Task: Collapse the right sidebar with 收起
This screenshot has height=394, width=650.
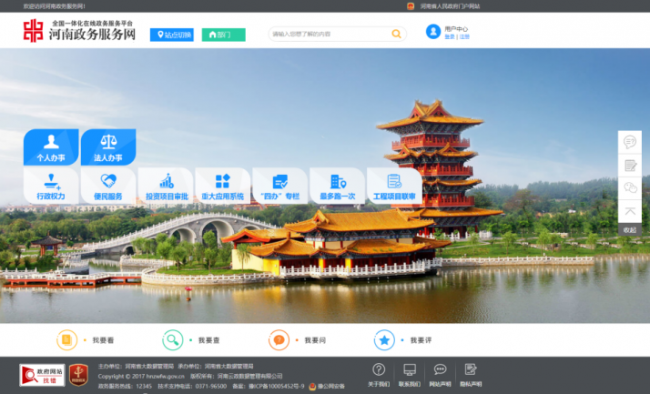Action: coord(630,230)
